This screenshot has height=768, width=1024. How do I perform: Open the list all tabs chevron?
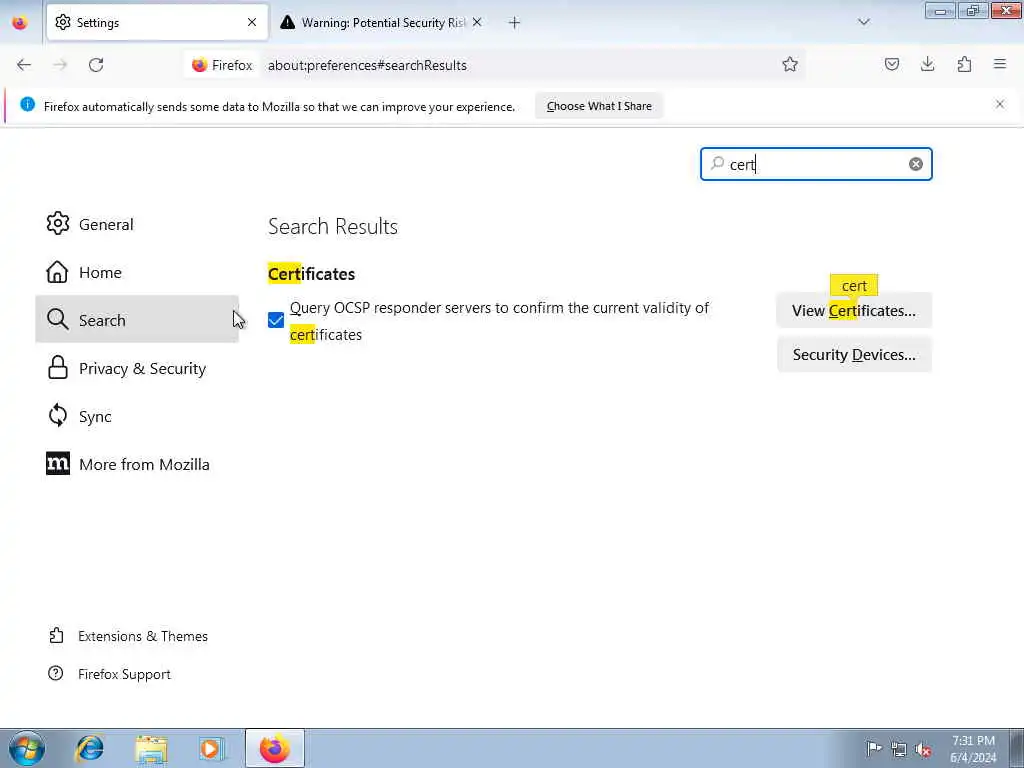coord(864,22)
